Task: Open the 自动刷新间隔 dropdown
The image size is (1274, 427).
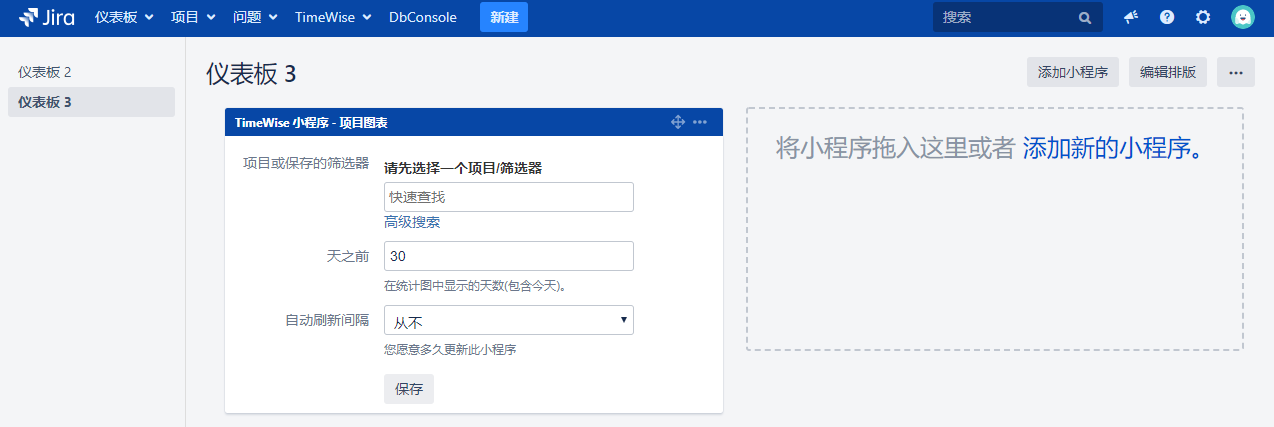Action: (x=508, y=320)
